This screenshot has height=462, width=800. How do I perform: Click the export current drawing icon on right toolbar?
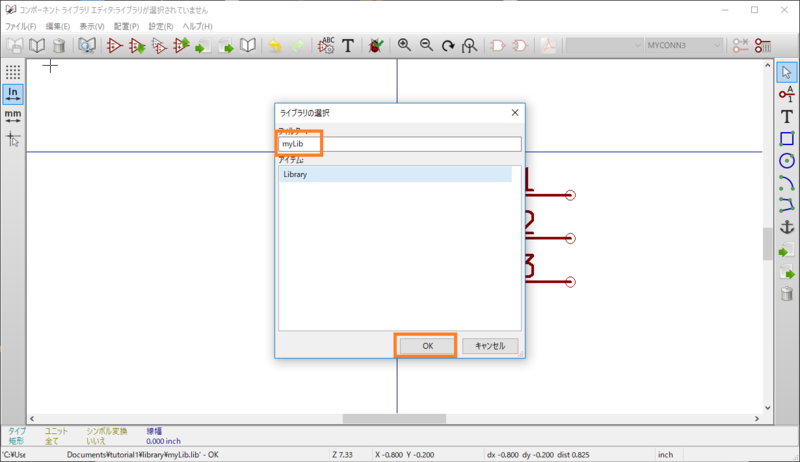click(x=787, y=272)
